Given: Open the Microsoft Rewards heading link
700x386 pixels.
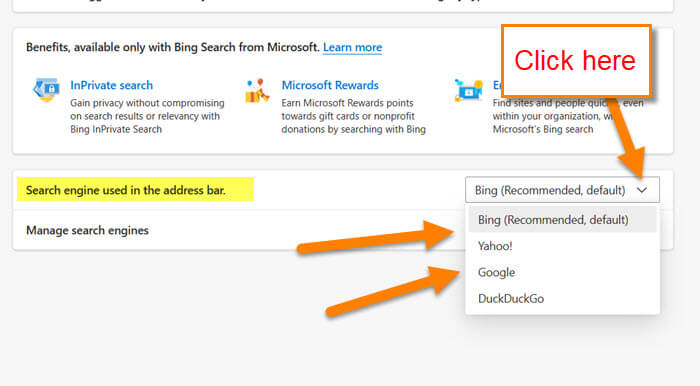Looking at the screenshot, I should tap(330, 85).
